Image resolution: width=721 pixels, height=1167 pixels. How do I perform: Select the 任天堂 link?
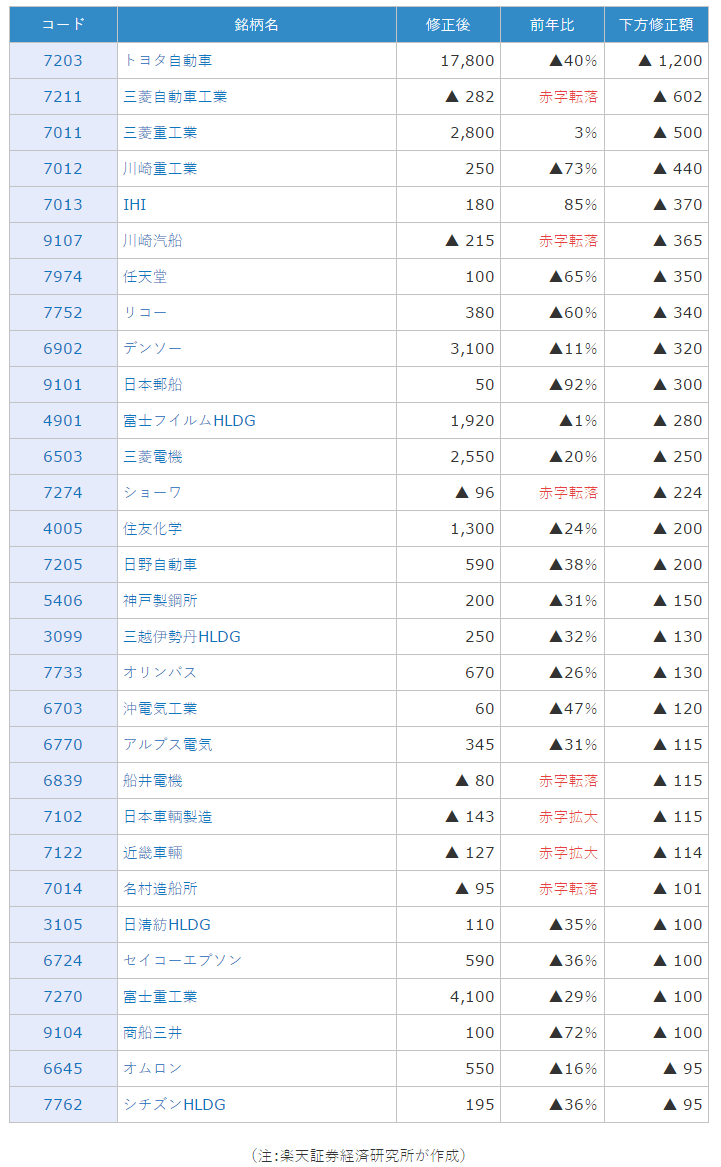pyautogui.click(x=145, y=277)
